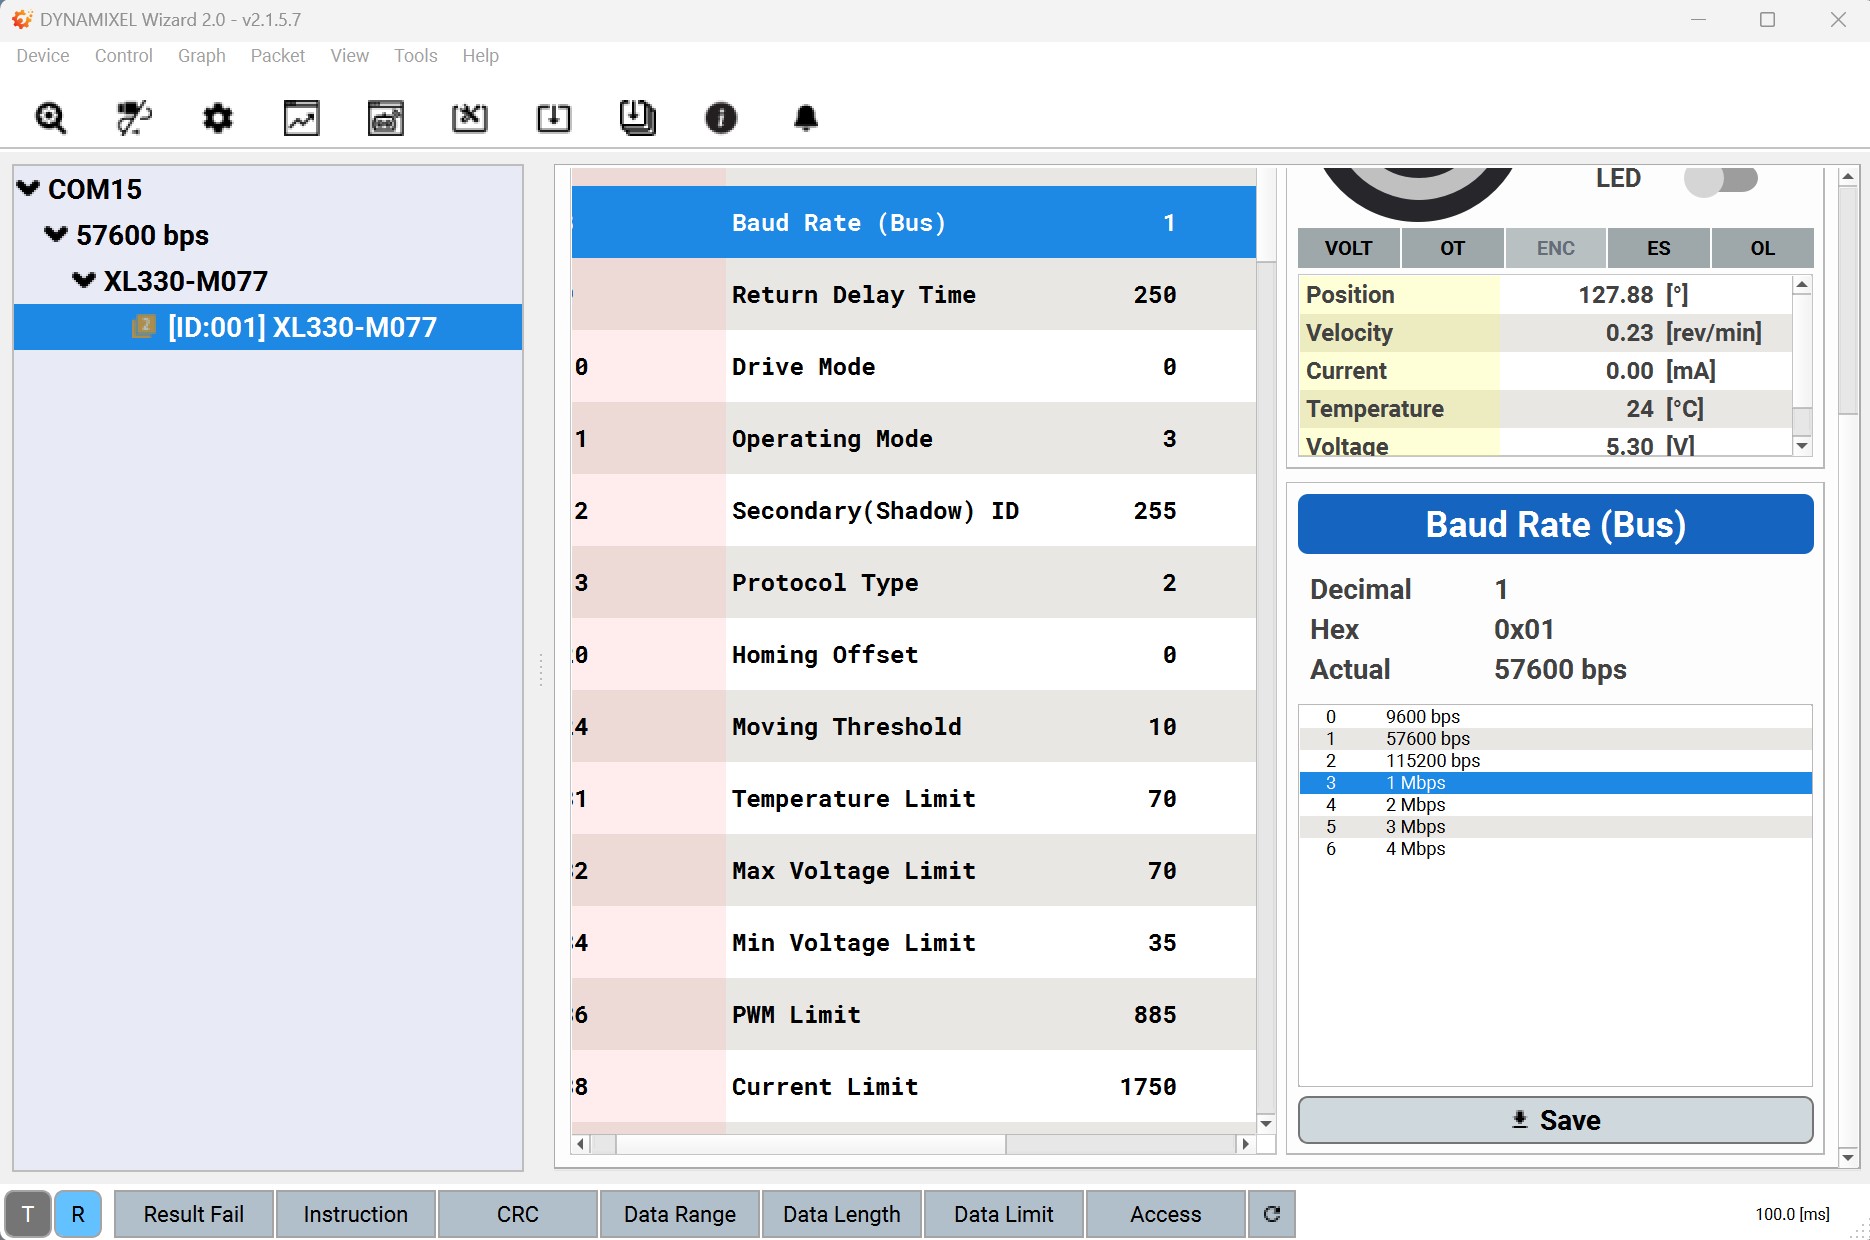Click the control table scroll-right arrow
The height and width of the screenshot is (1240, 1870).
click(1245, 1144)
